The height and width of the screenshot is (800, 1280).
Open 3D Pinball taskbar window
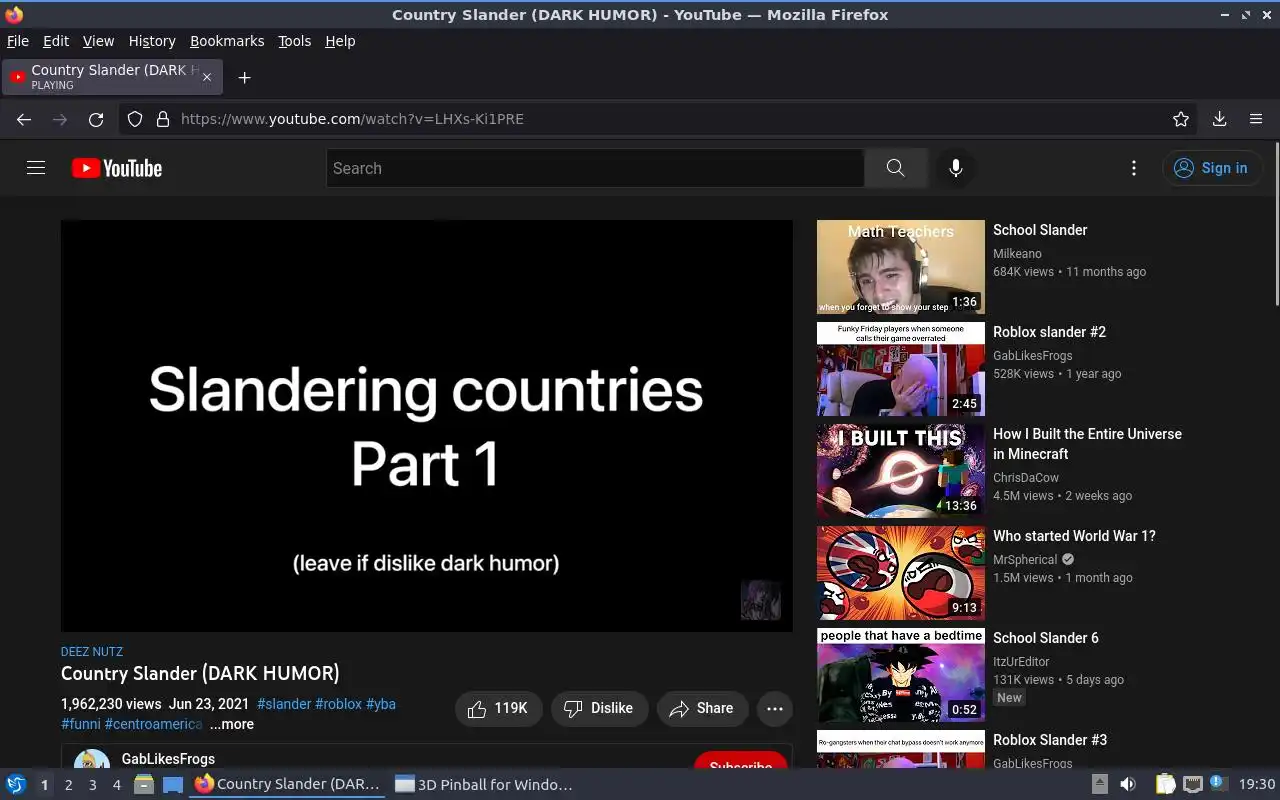click(x=485, y=785)
